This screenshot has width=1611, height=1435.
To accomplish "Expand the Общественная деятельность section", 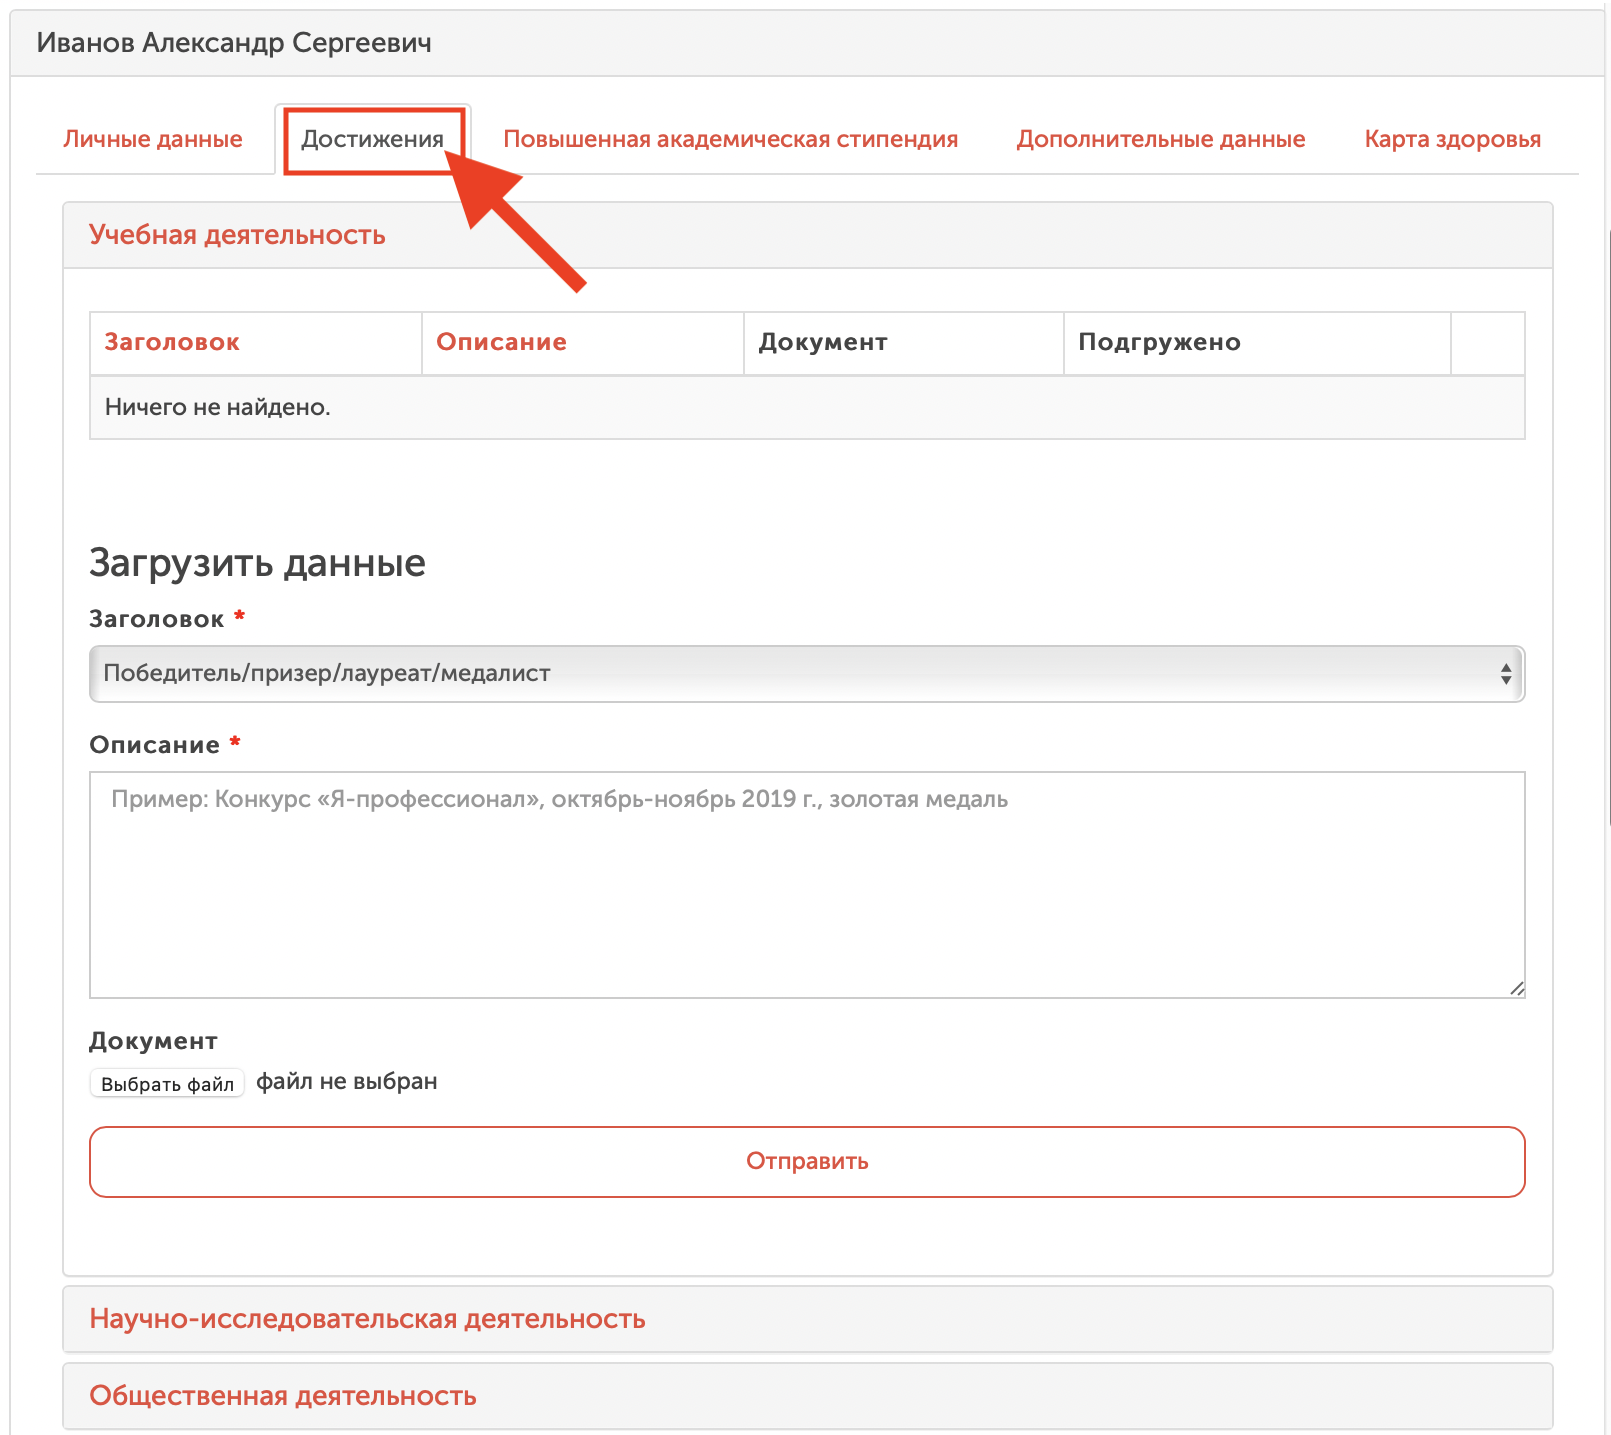I will point(283,1396).
